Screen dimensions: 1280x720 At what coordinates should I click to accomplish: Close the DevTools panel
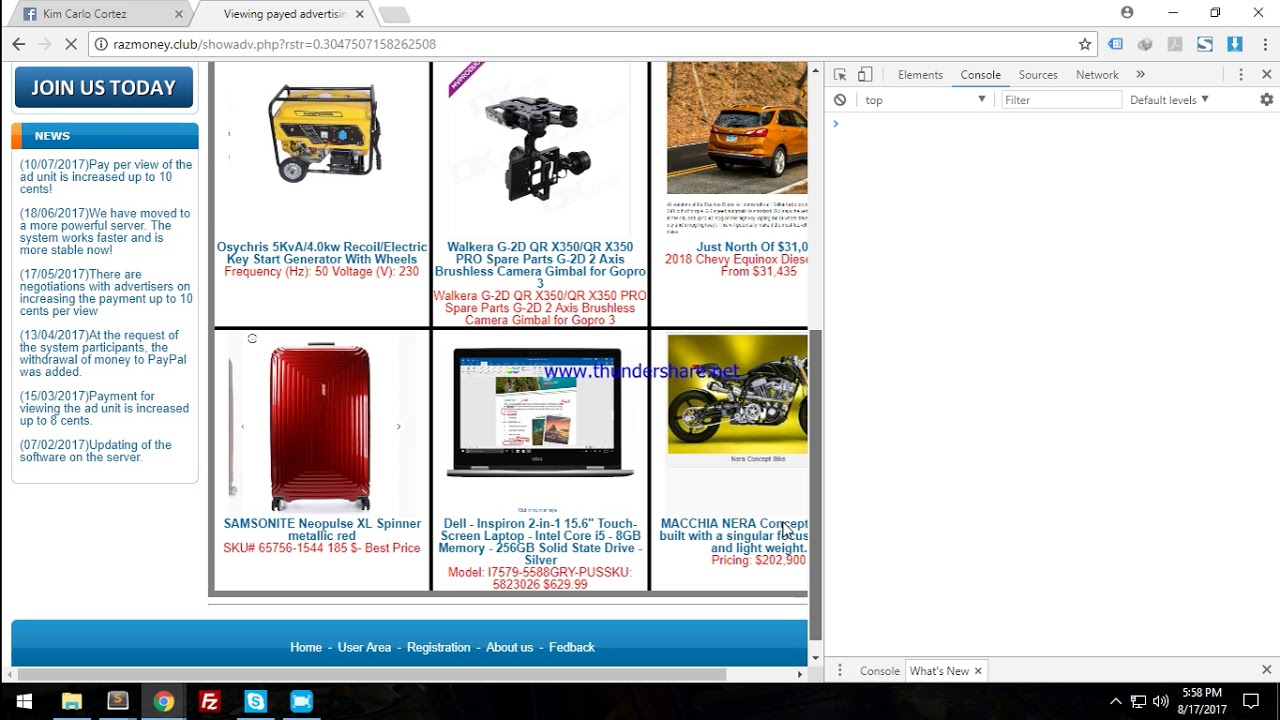tap(1267, 75)
